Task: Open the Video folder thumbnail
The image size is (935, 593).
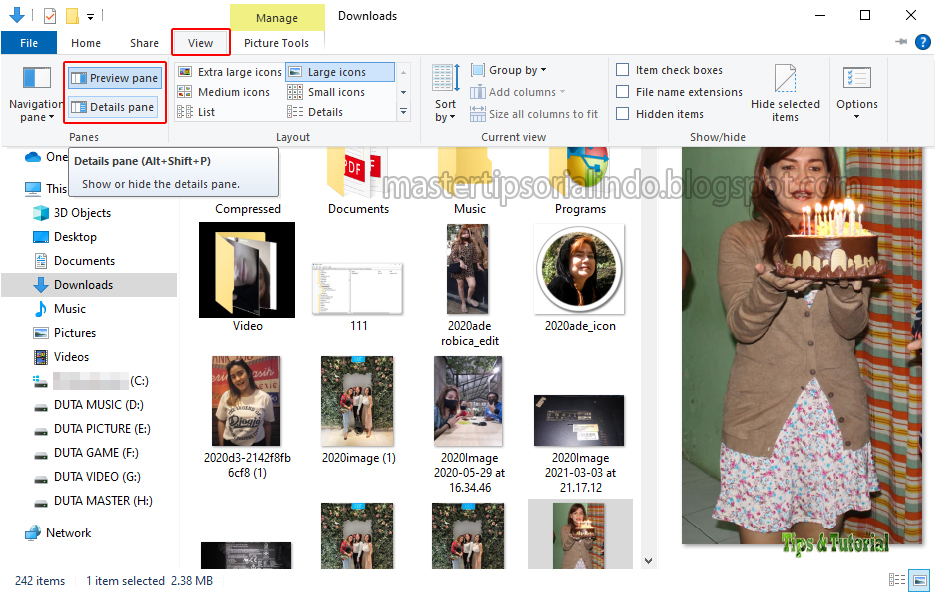Action: 246,270
